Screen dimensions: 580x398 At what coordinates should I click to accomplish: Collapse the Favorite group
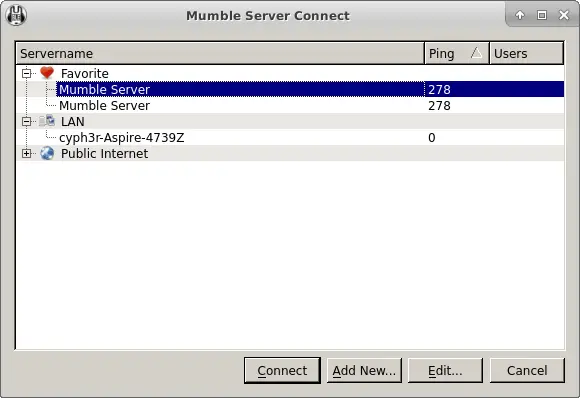26,73
